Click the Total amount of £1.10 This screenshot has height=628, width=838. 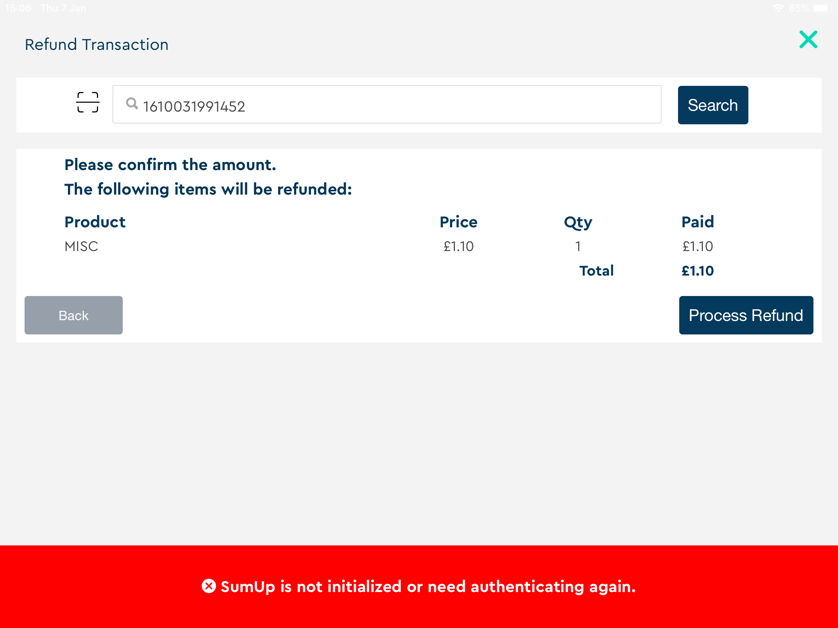(x=697, y=270)
